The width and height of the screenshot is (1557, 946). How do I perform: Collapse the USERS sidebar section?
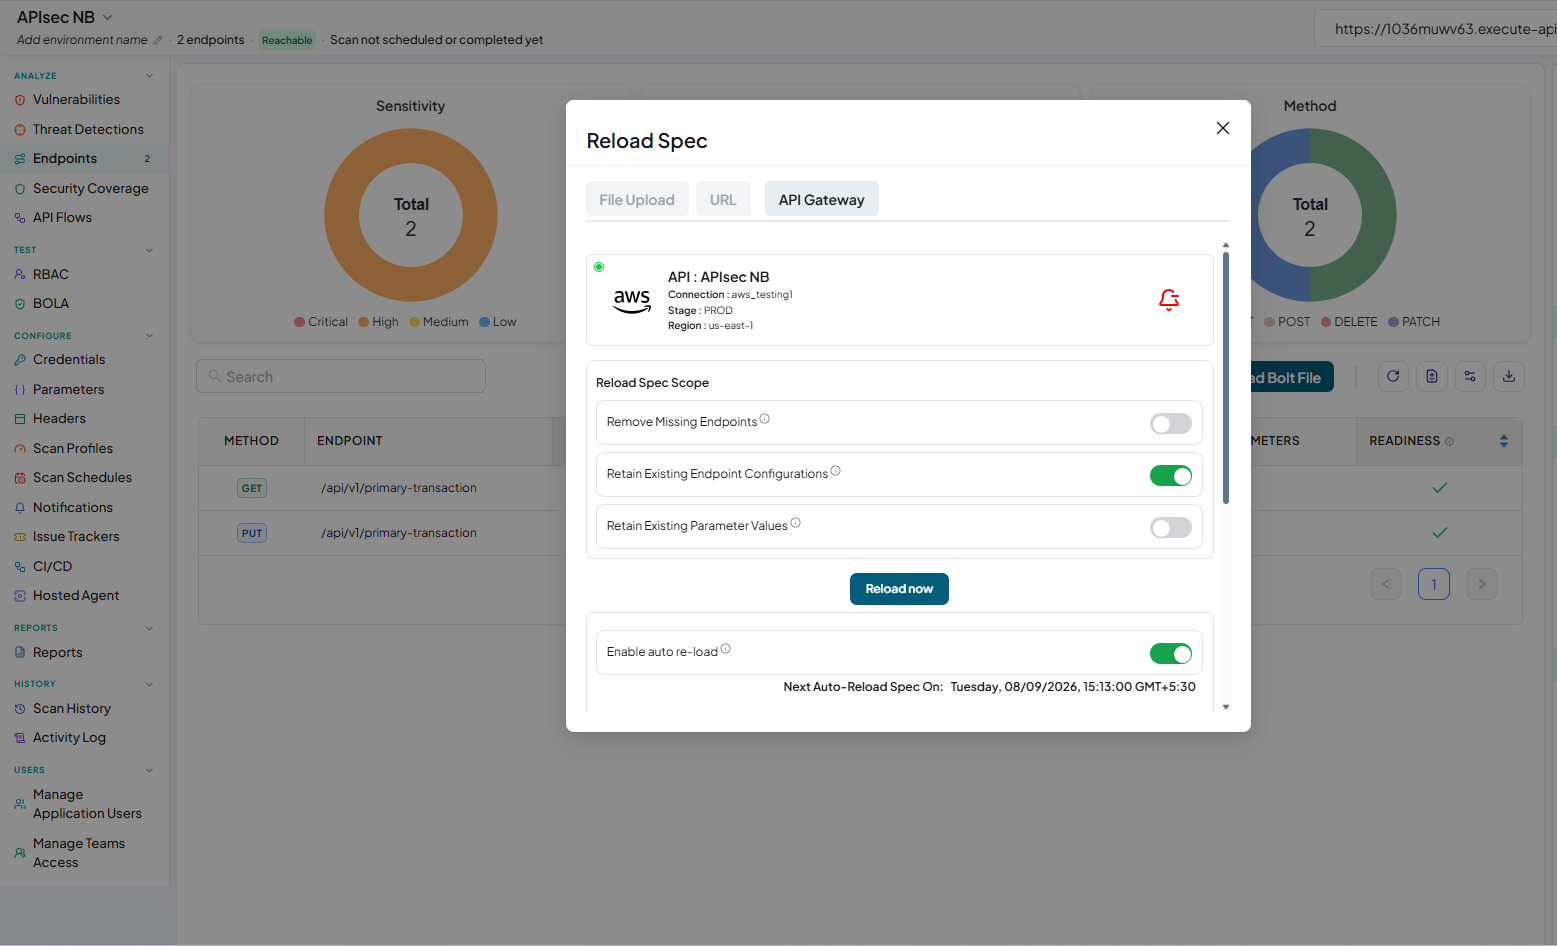150,770
